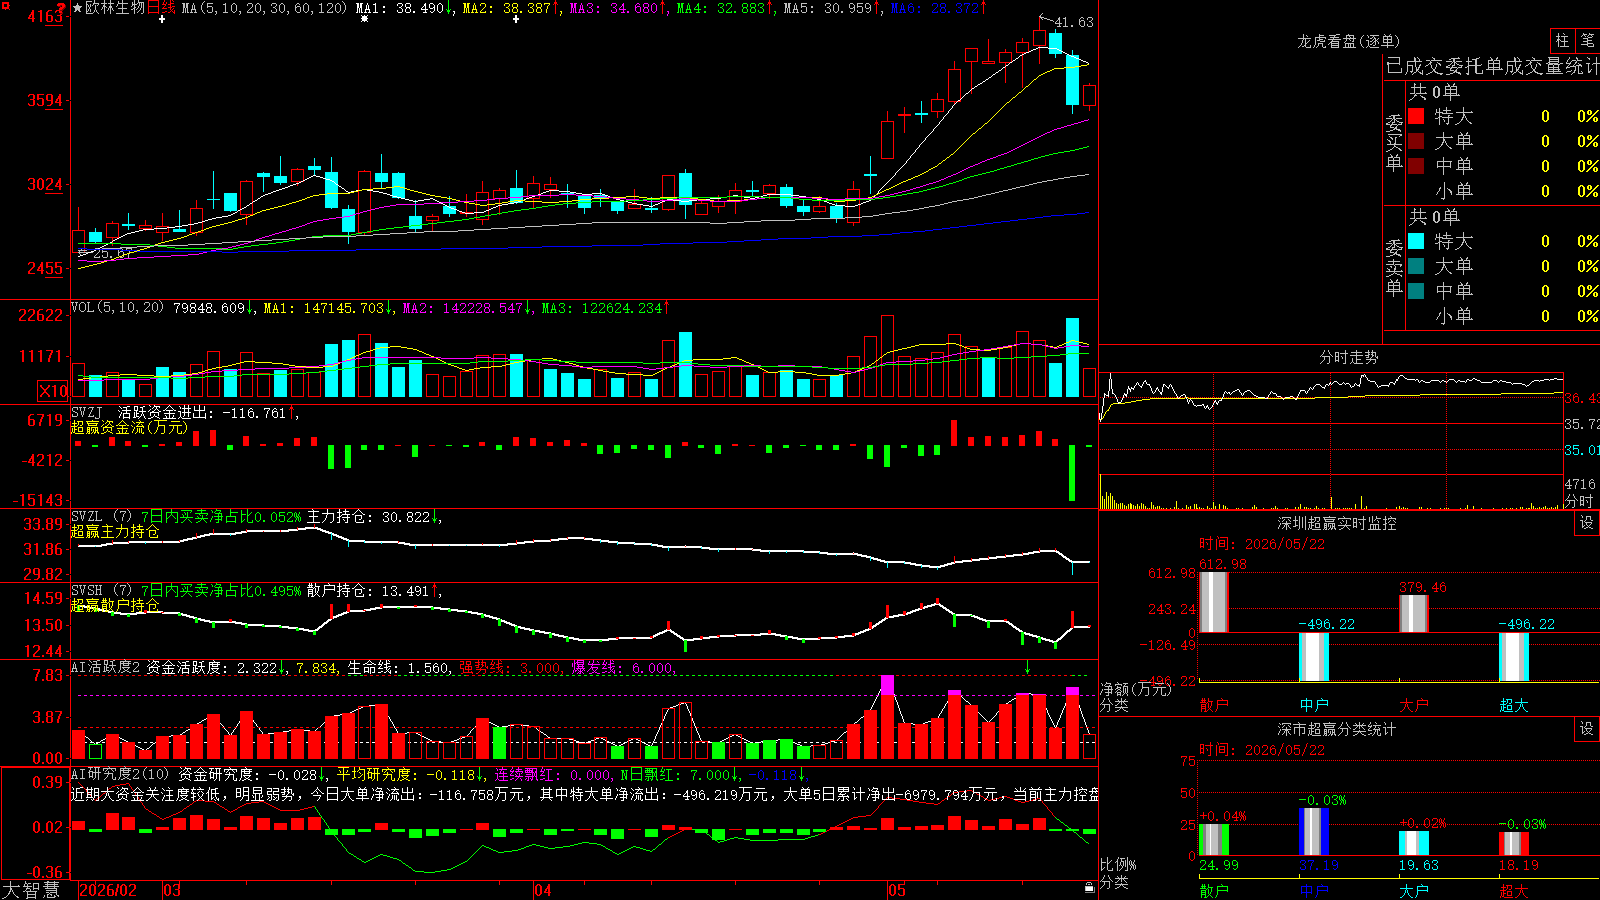Click the 超赢资金流(万元) label
The image size is (1600, 900).
click(x=129, y=427)
